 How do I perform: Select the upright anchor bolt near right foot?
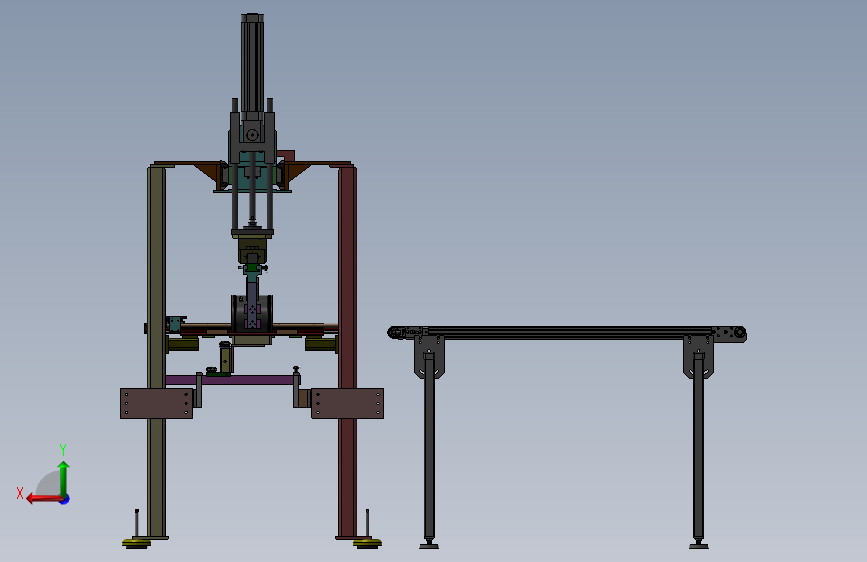coord(367,523)
